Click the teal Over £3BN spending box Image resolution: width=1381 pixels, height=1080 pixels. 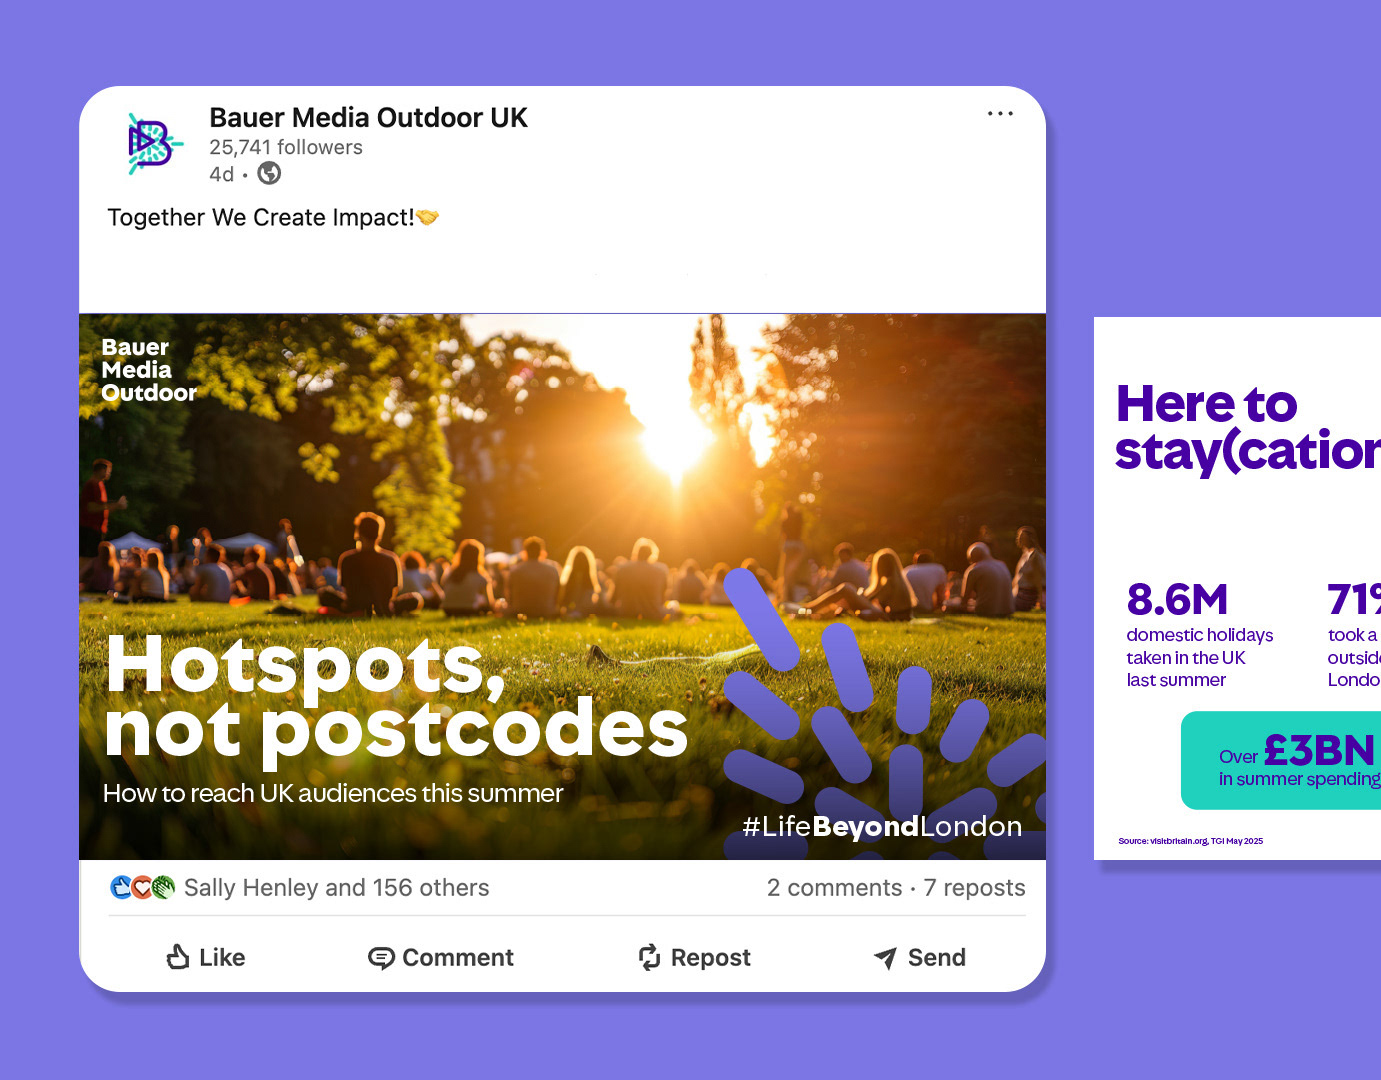coord(1281,761)
